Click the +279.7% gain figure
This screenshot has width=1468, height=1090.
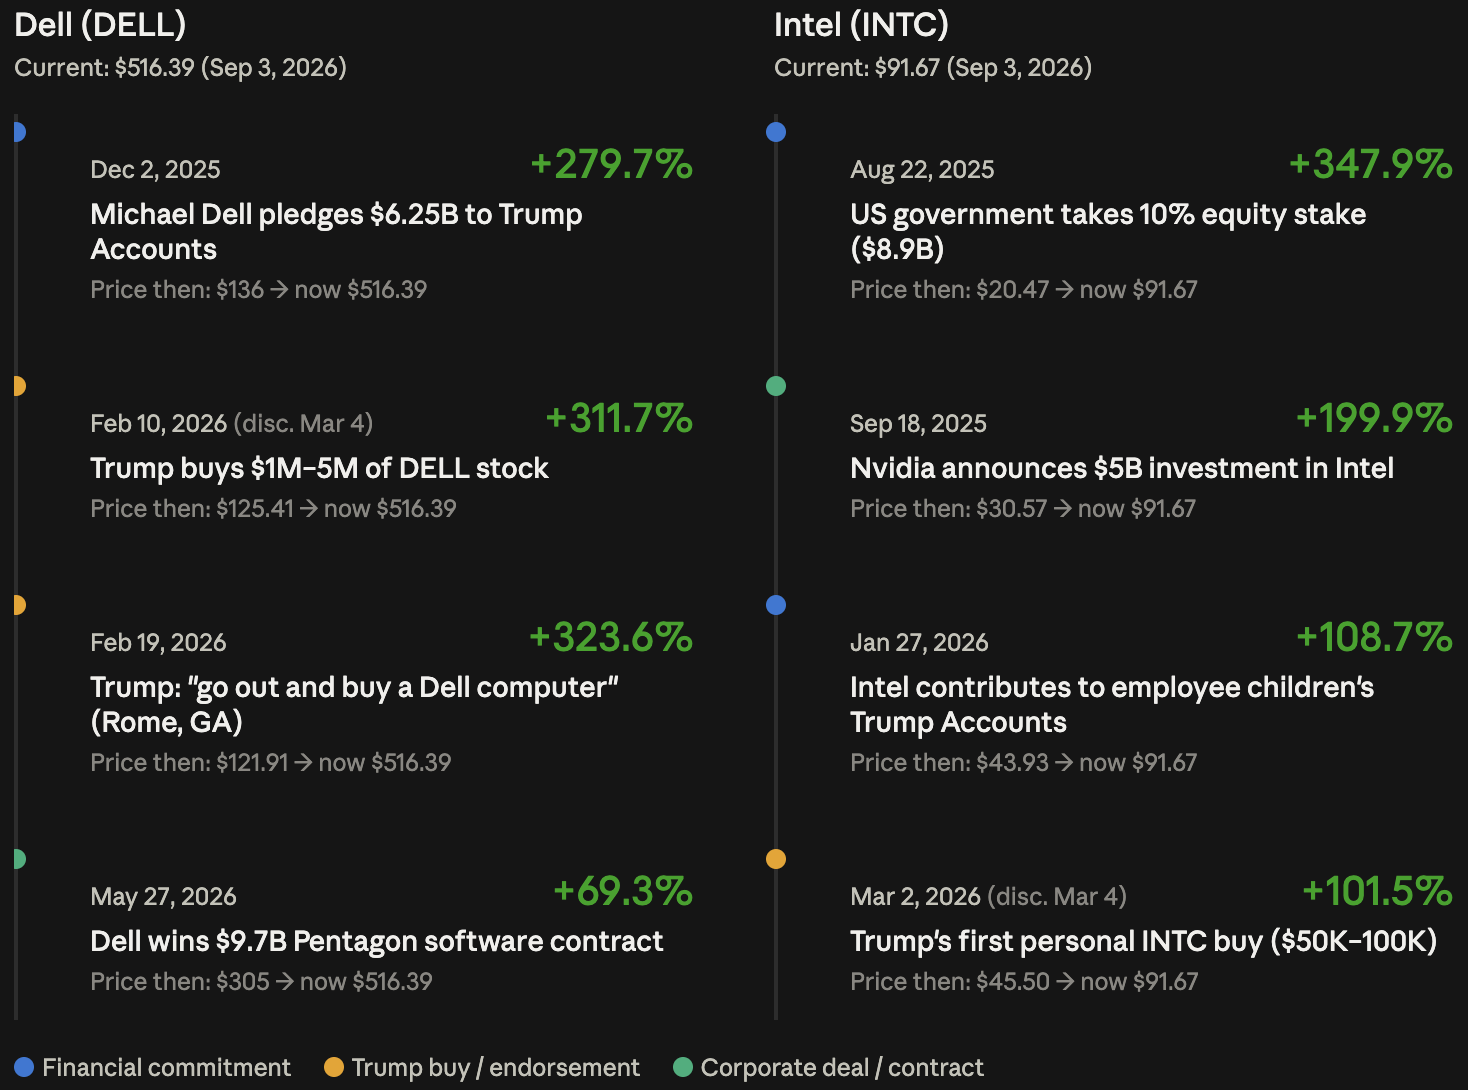click(x=611, y=164)
